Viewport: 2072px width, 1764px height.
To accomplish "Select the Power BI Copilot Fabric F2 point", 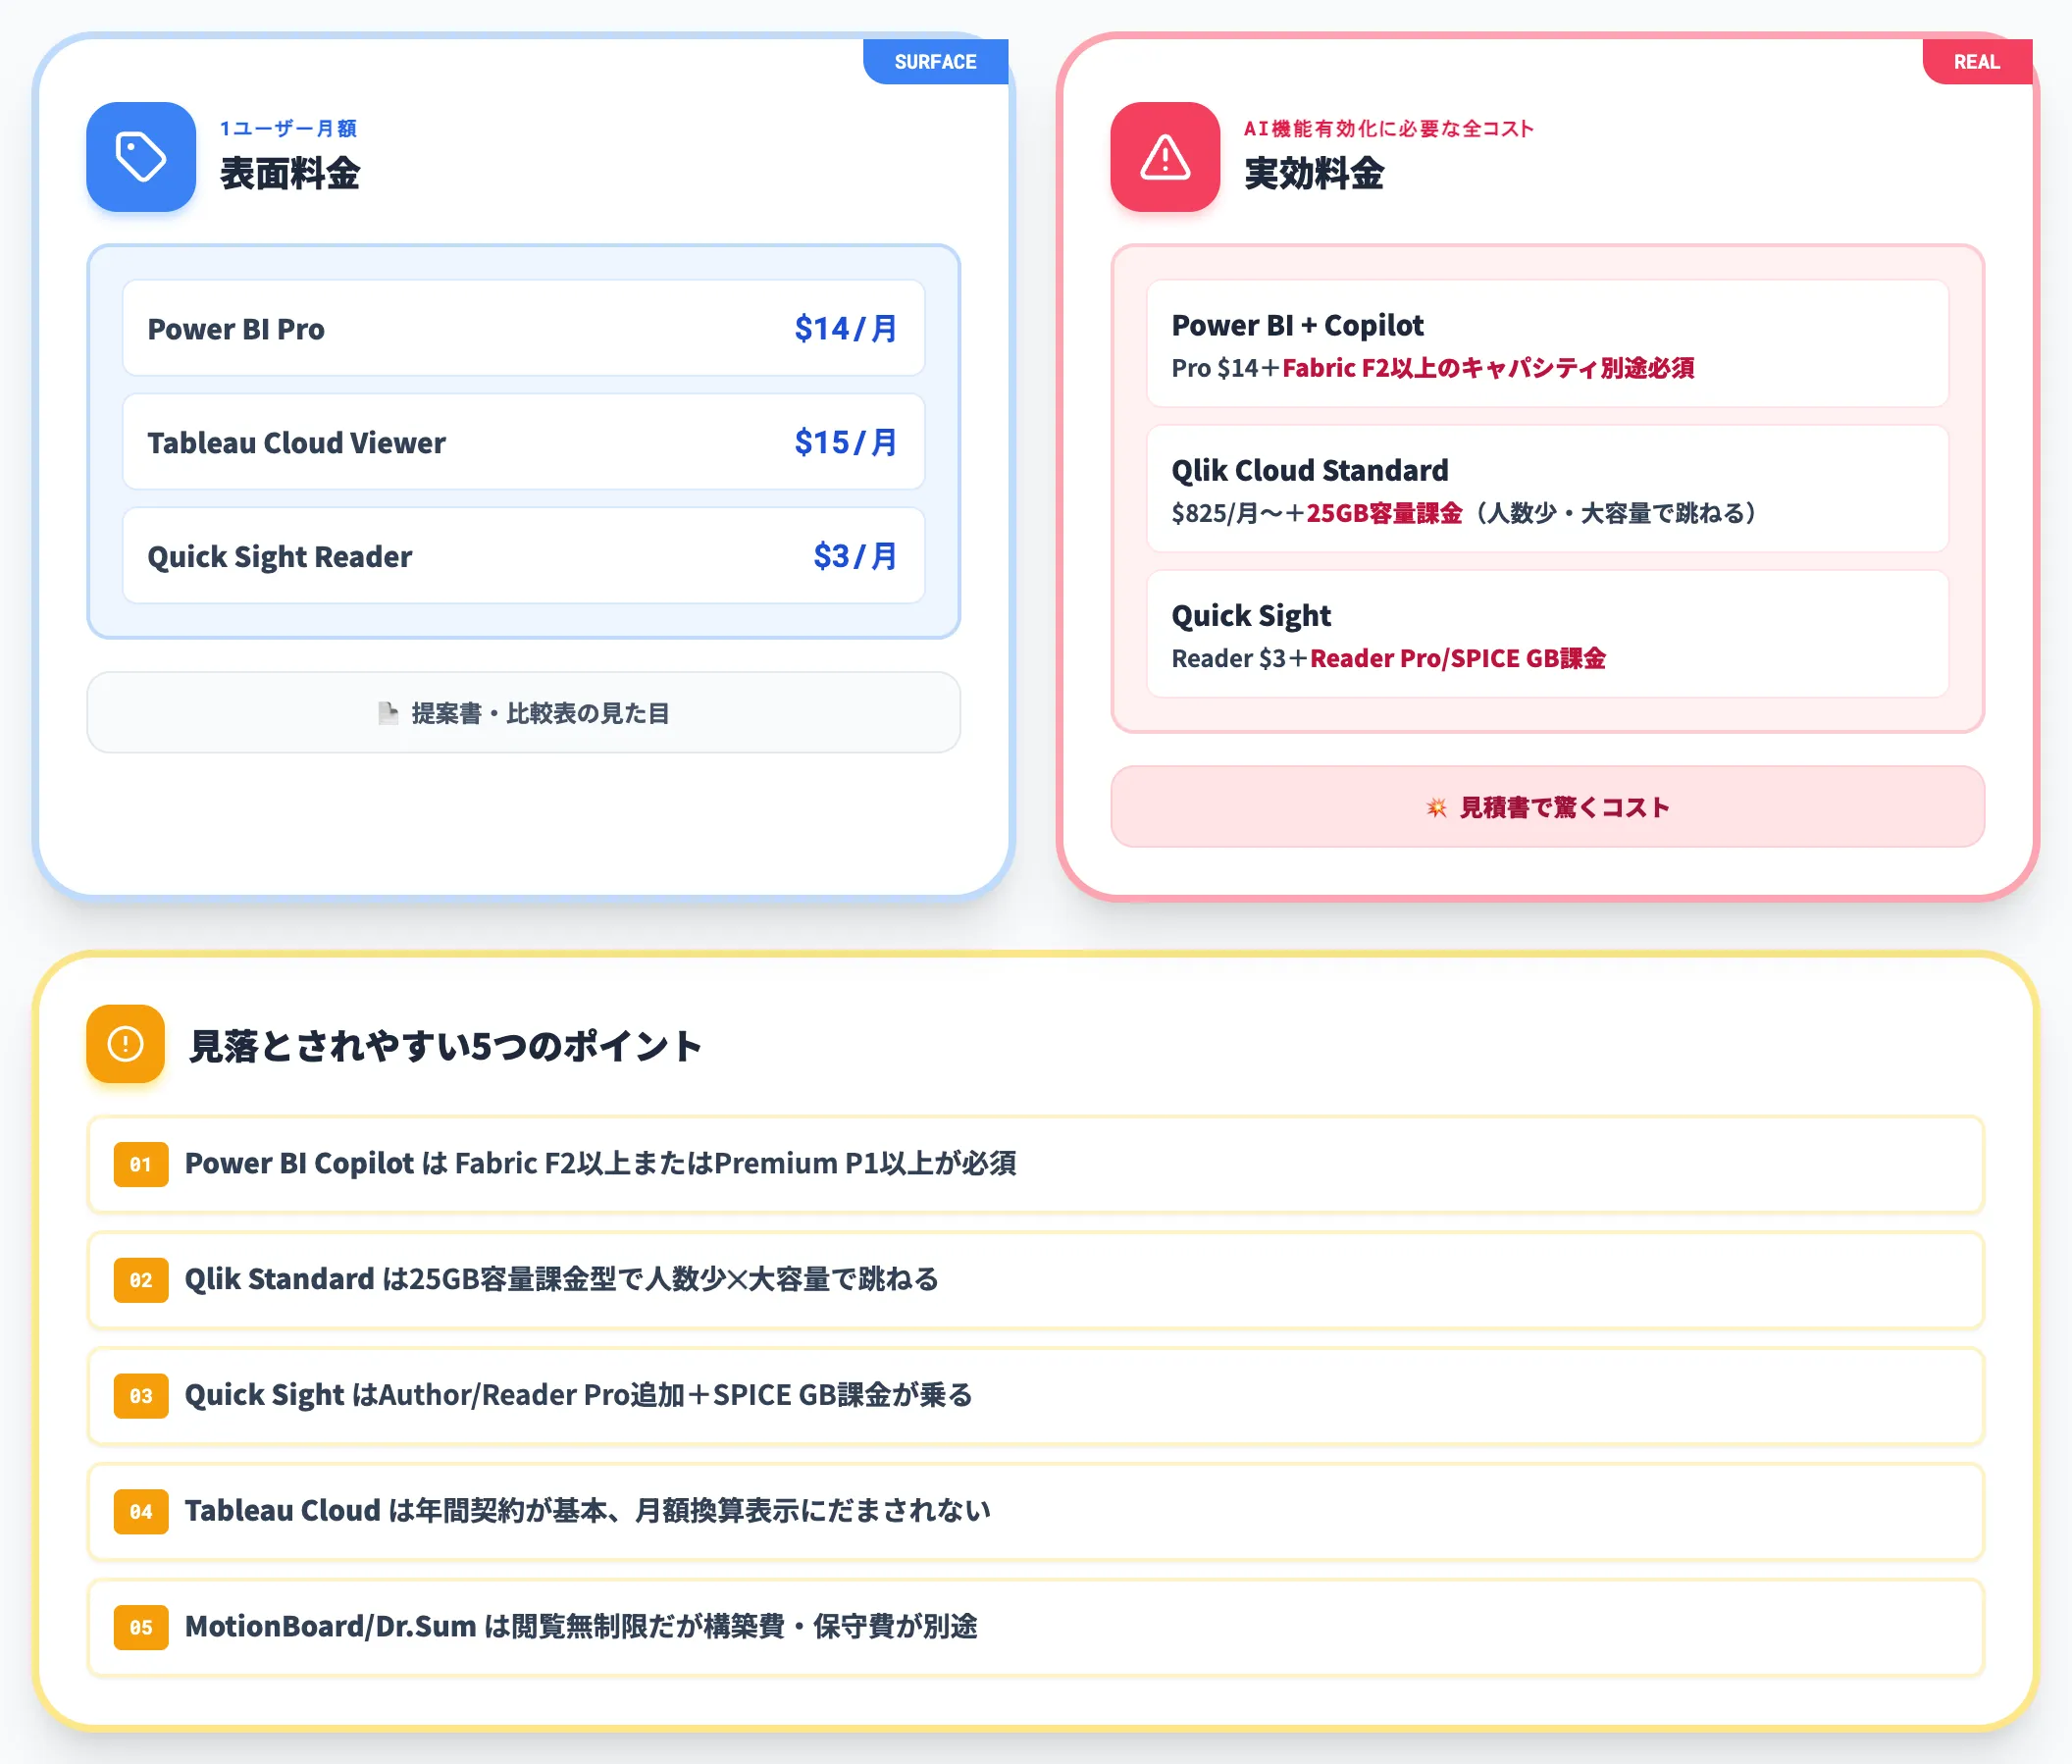I will tap(1036, 1164).
